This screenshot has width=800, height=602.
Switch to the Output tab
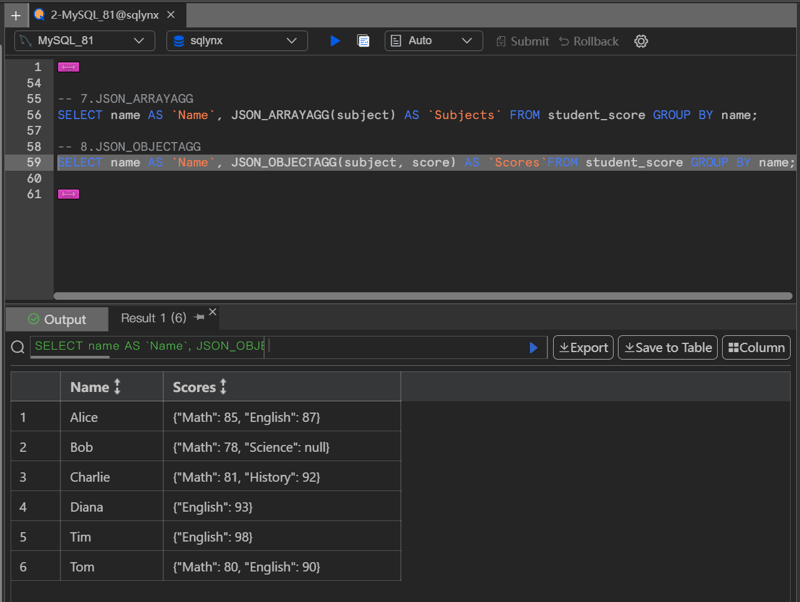click(x=57, y=319)
